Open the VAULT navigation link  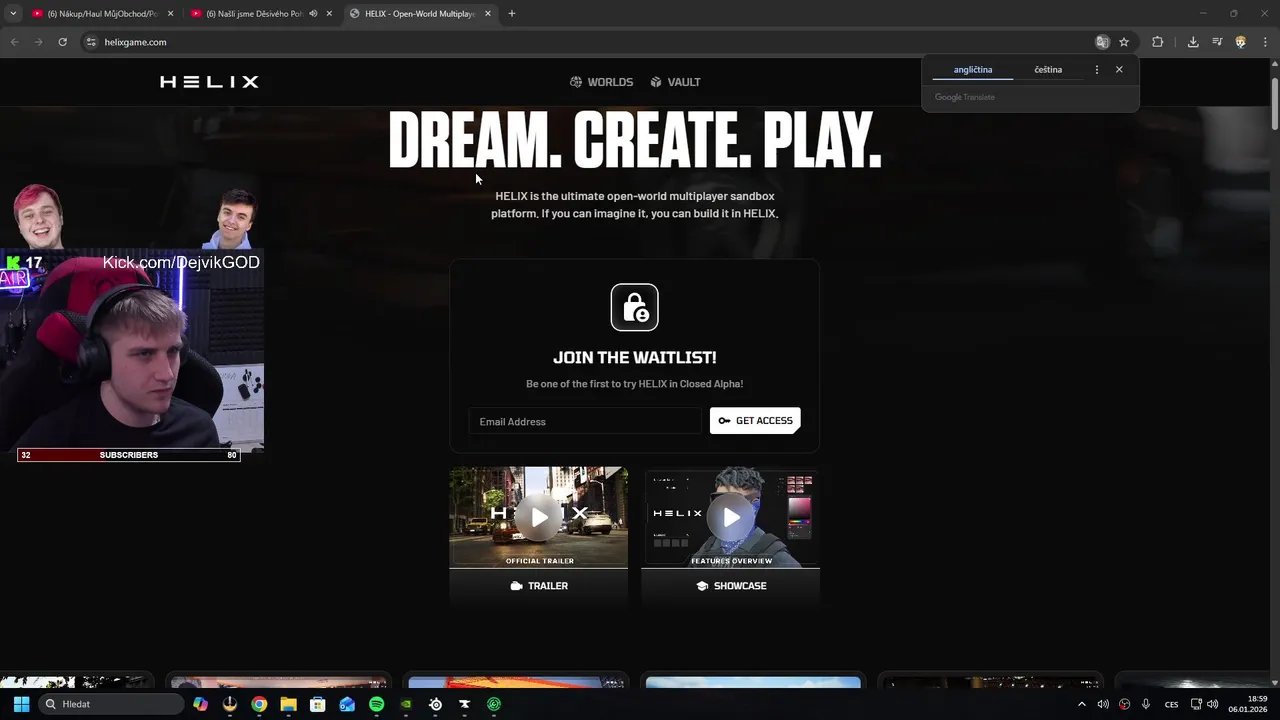click(675, 82)
